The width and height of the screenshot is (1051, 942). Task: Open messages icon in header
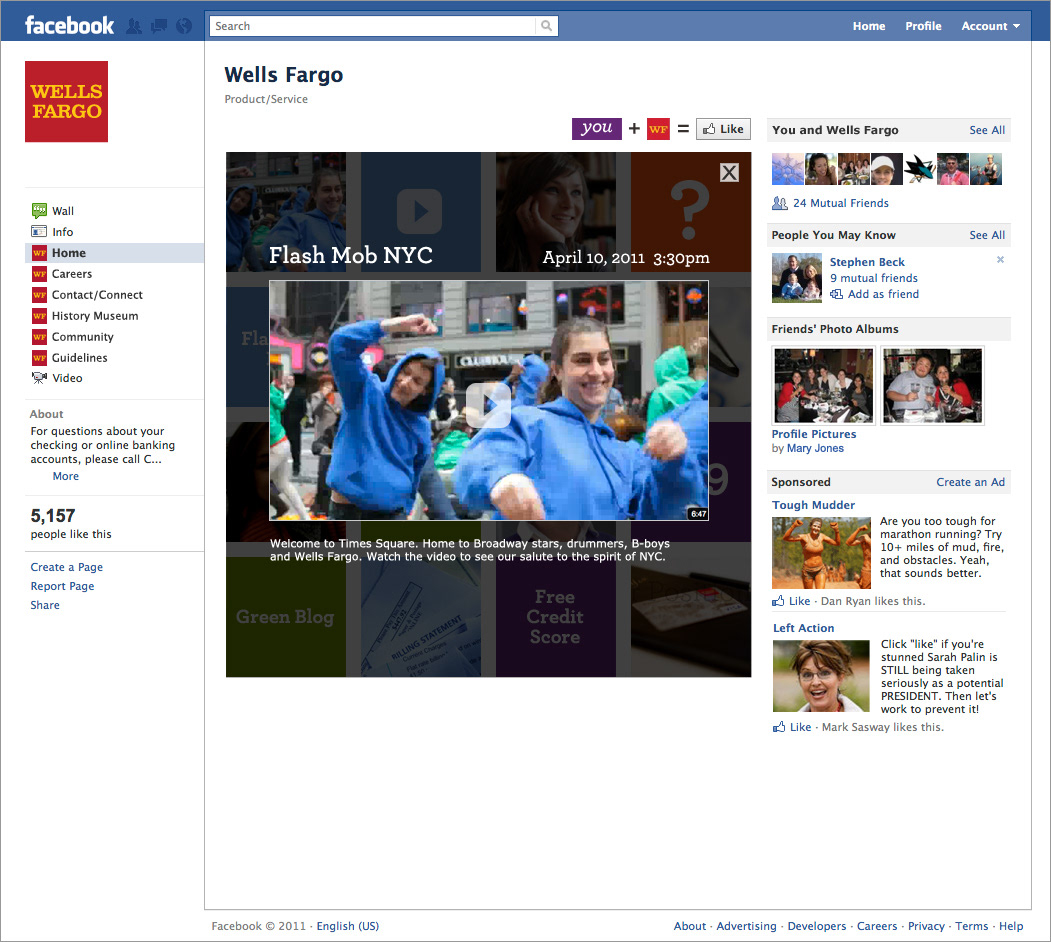(x=159, y=26)
